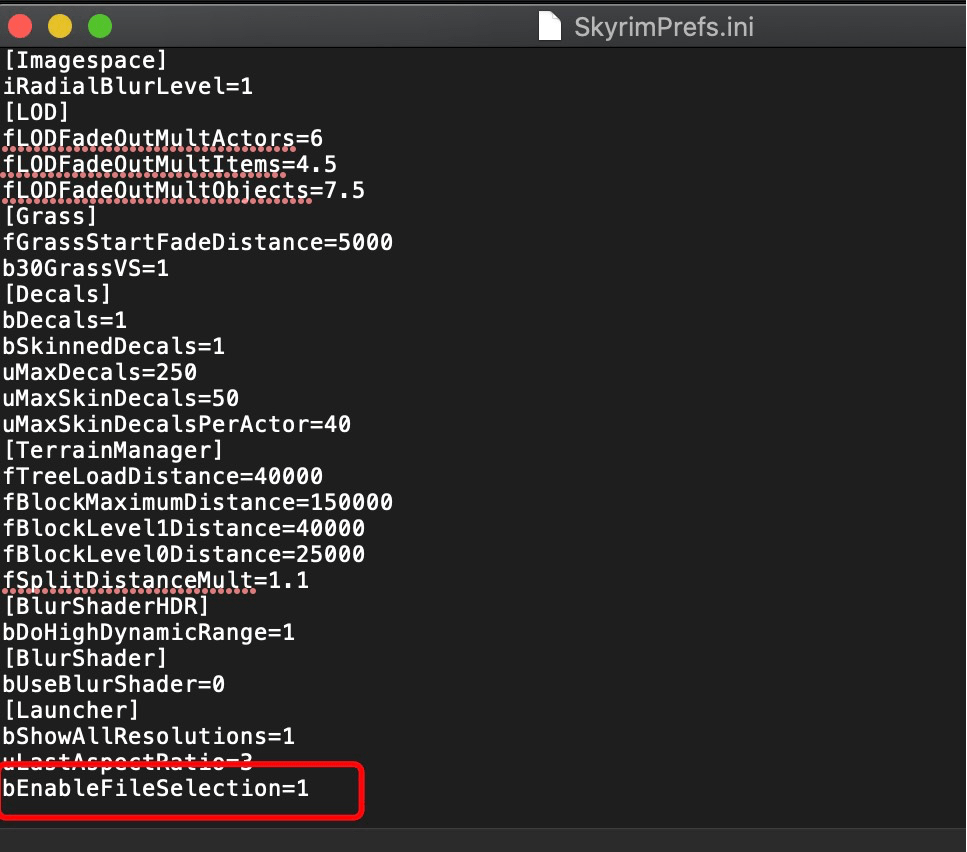Viewport: 967px width, 852px height.
Task: Click the uMaxDecals=250 line
Action: 100,372
